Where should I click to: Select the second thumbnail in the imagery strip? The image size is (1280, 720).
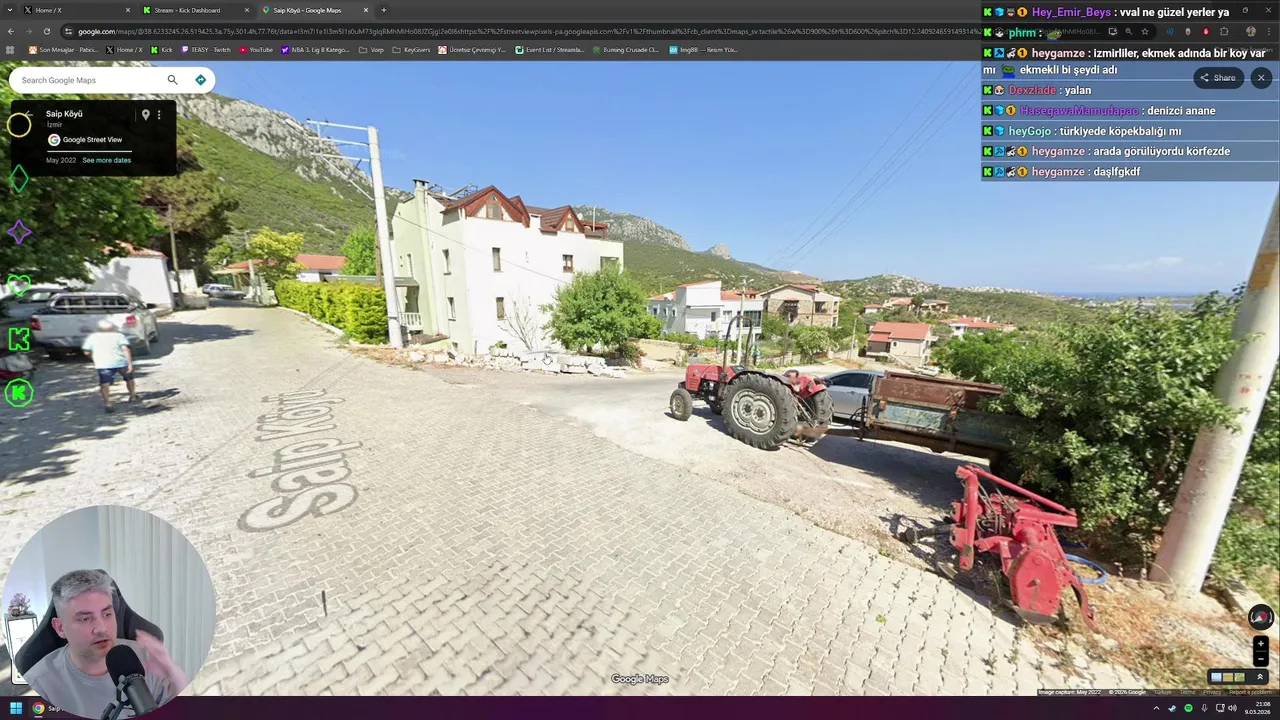pos(1228,677)
